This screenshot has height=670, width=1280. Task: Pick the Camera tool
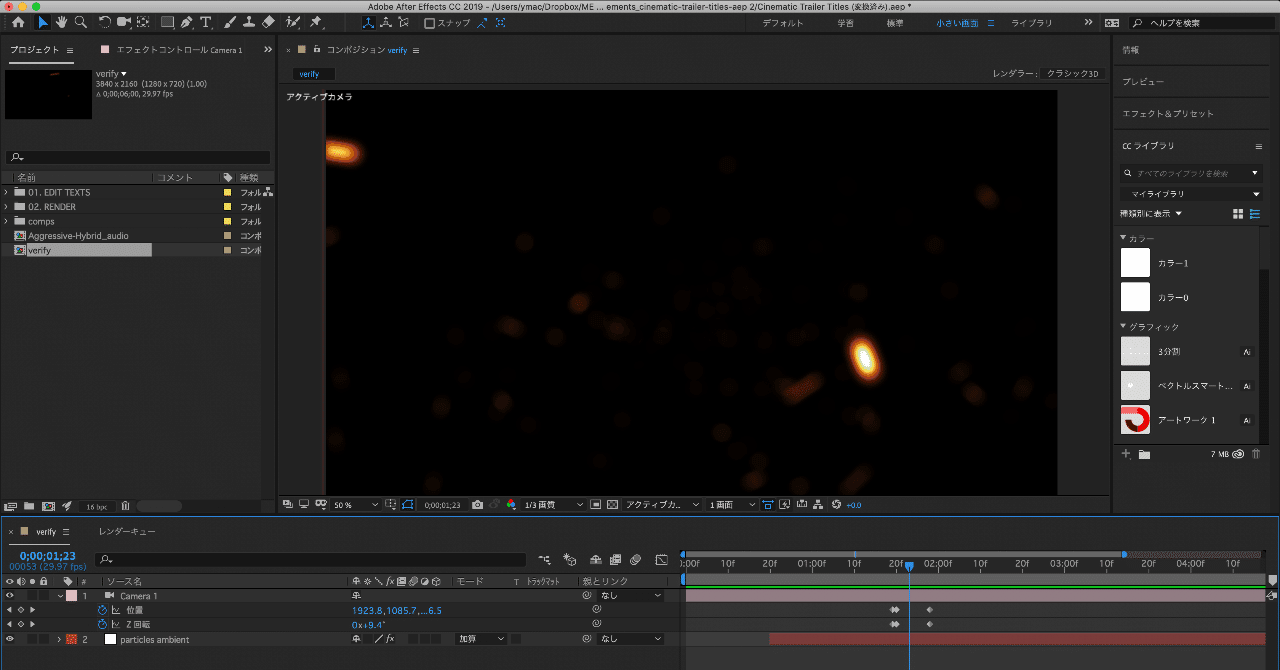[122, 22]
